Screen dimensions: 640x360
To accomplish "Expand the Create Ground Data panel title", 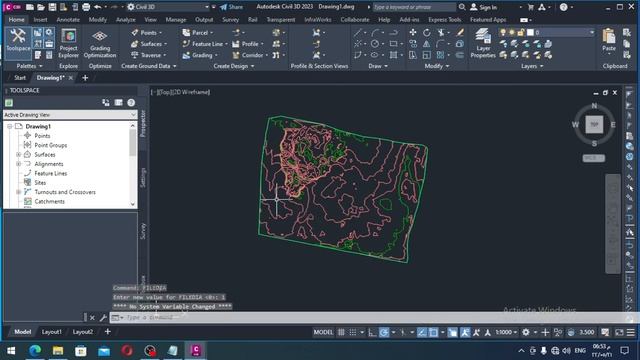I will [x=149, y=66].
